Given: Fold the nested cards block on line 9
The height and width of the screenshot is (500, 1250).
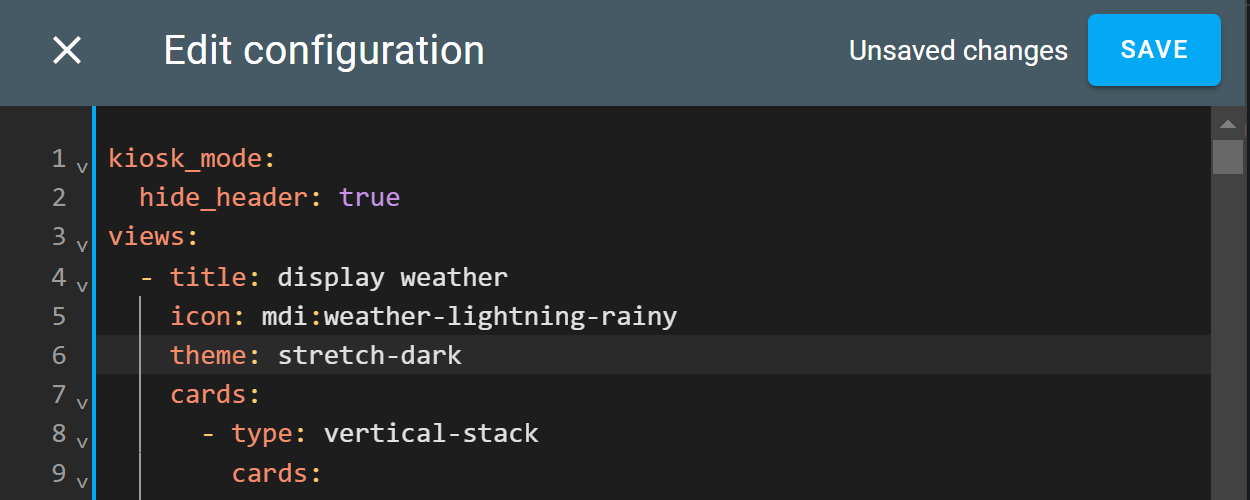Looking at the screenshot, I should point(82,481).
